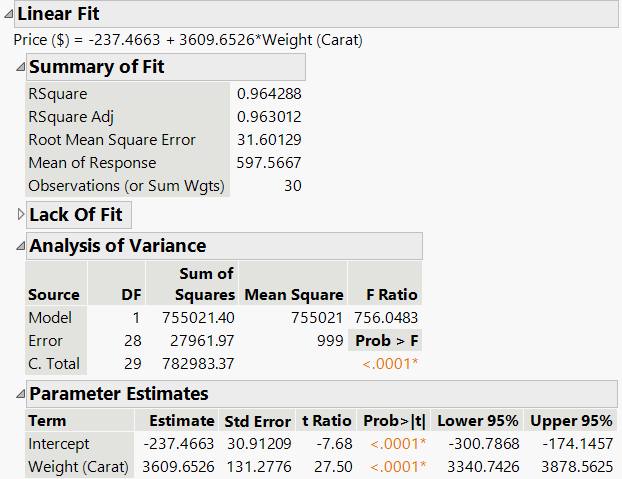
Task: Select F Ratio value 756.0483
Action: [386, 318]
